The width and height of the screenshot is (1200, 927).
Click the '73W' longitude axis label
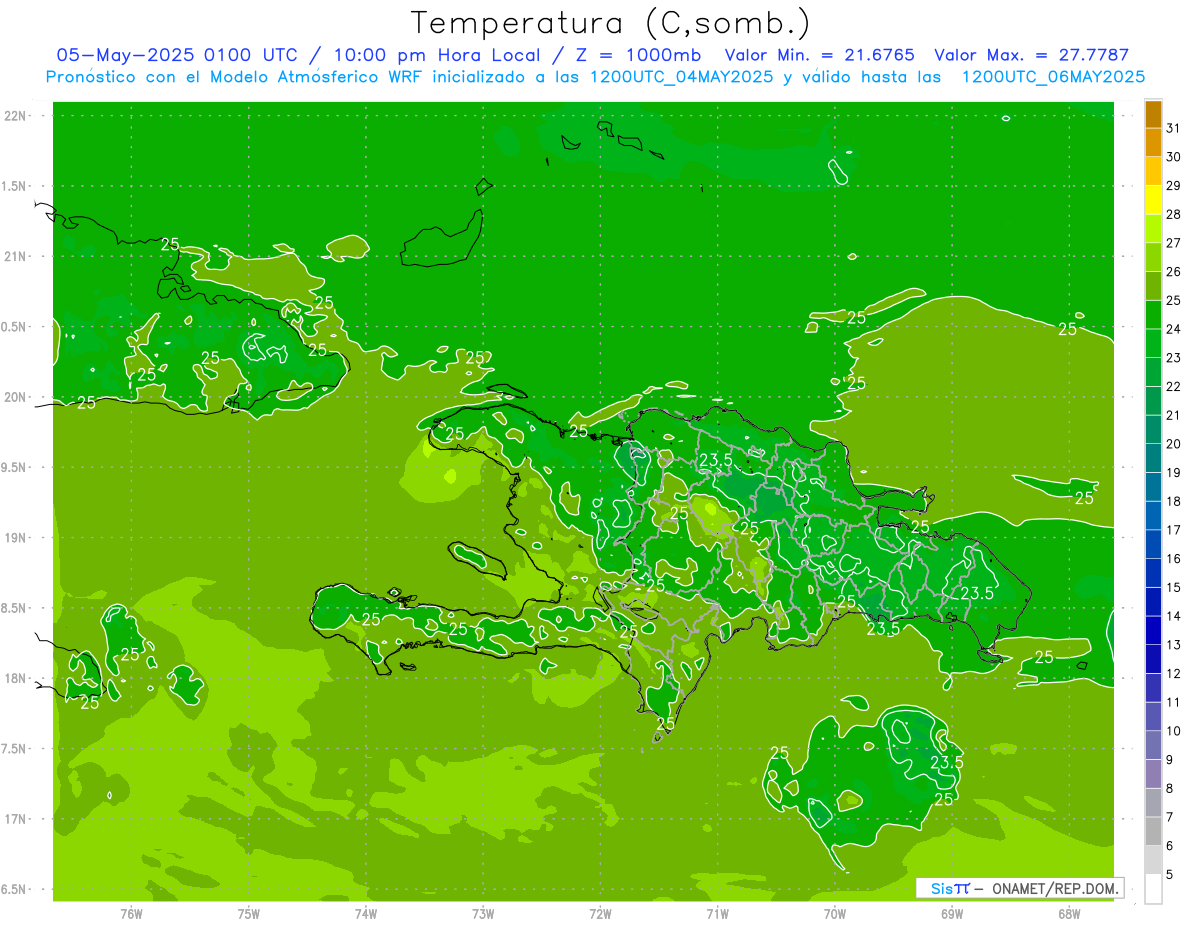tap(483, 913)
